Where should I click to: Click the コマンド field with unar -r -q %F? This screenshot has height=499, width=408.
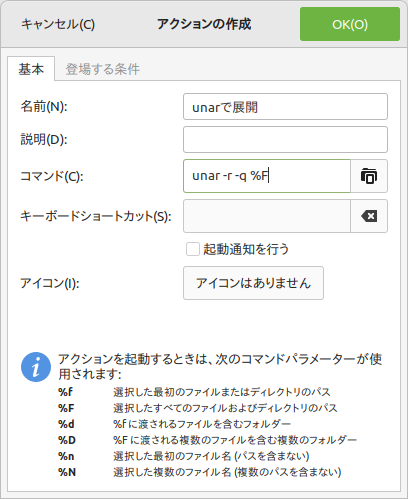pyautogui.click(x=267, y=176)
